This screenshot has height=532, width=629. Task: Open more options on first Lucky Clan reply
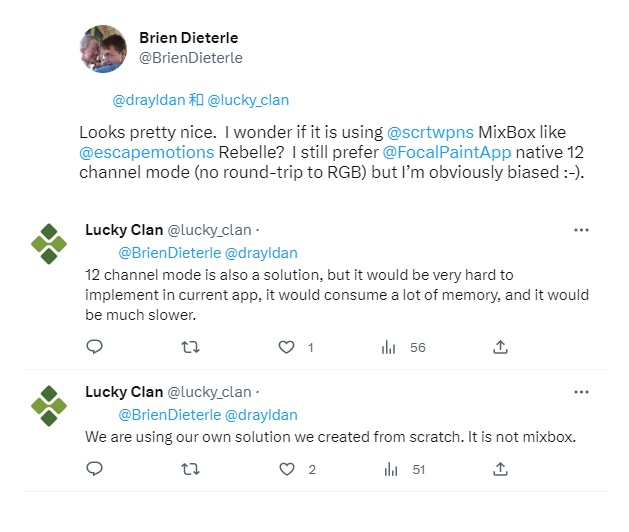click(581, 230)
